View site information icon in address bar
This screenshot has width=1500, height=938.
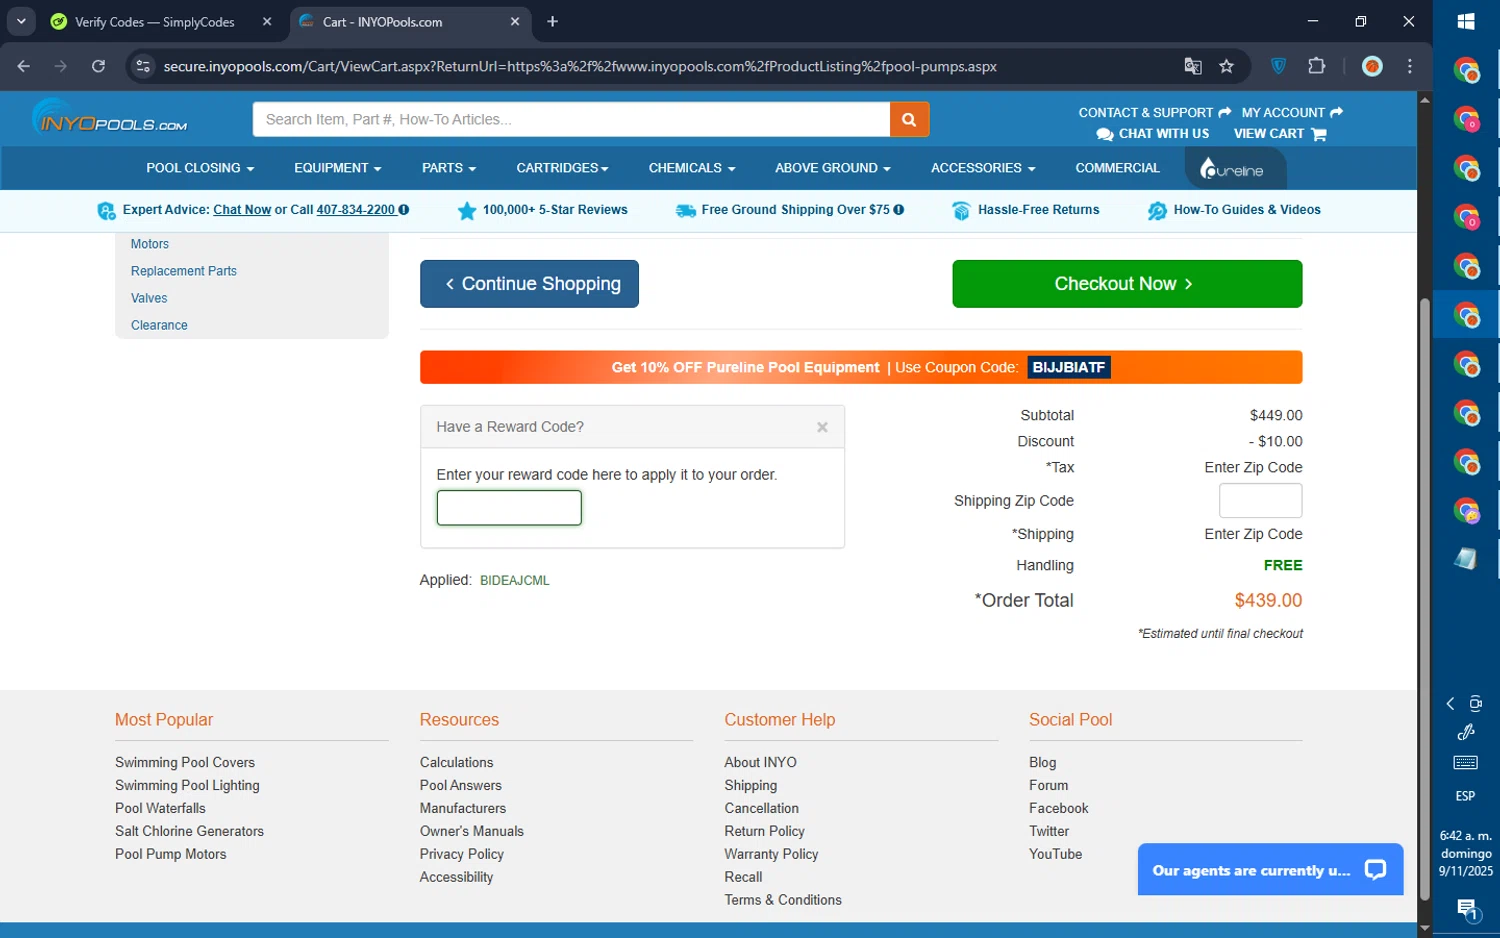point(143,66)
